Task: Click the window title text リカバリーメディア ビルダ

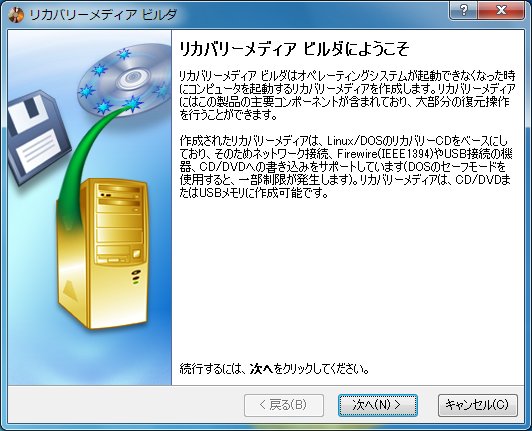Action: point(103,15)
